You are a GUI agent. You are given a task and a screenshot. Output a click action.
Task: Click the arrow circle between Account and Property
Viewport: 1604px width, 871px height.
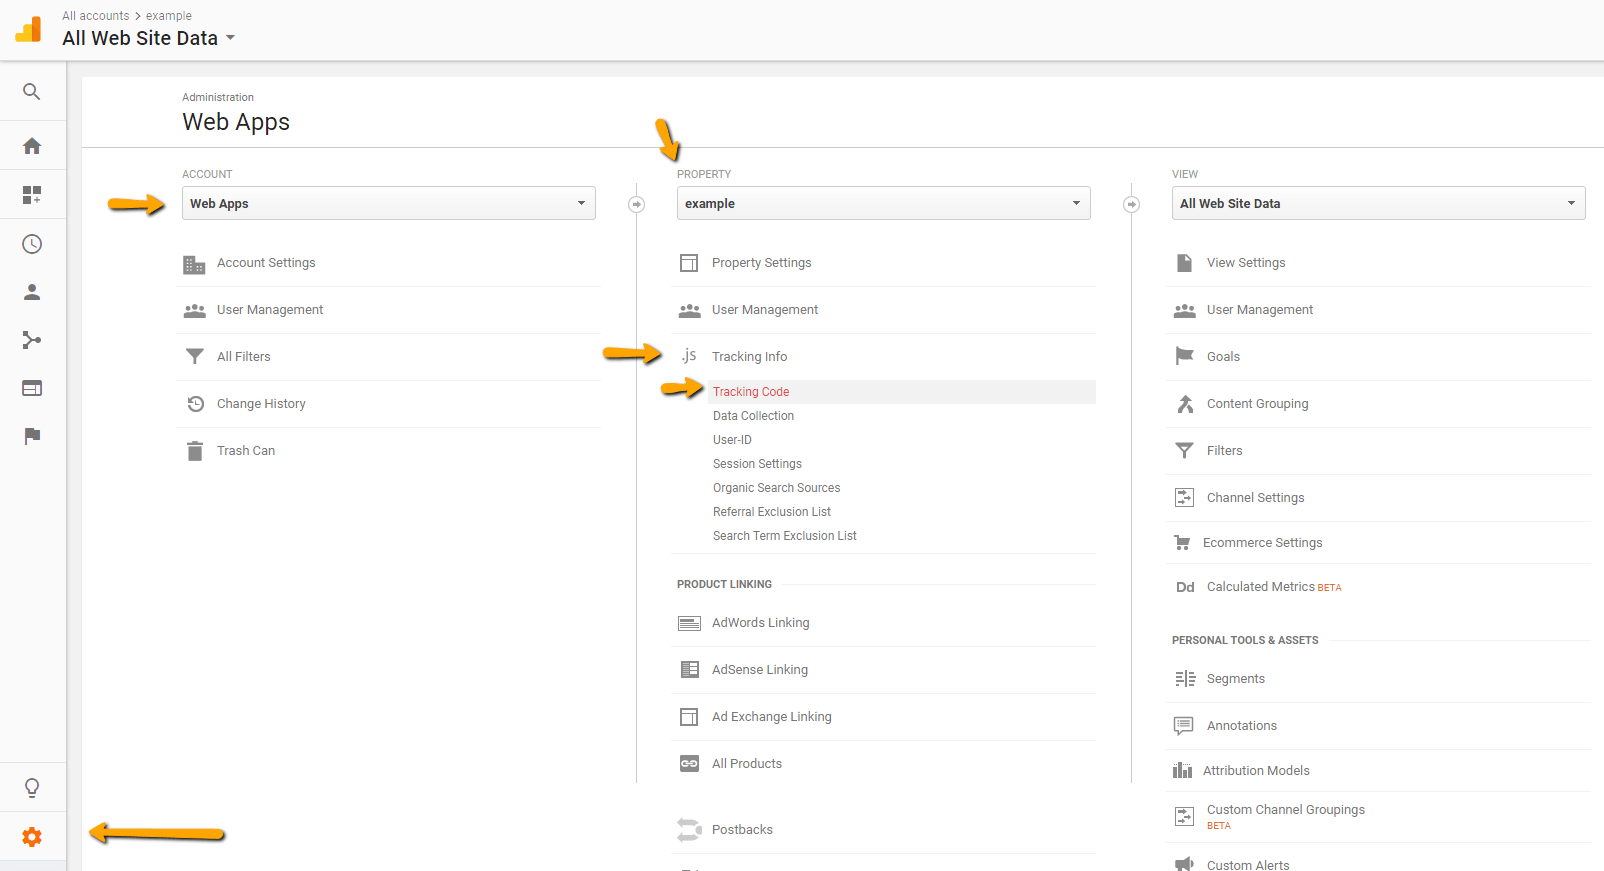(636, 204)
